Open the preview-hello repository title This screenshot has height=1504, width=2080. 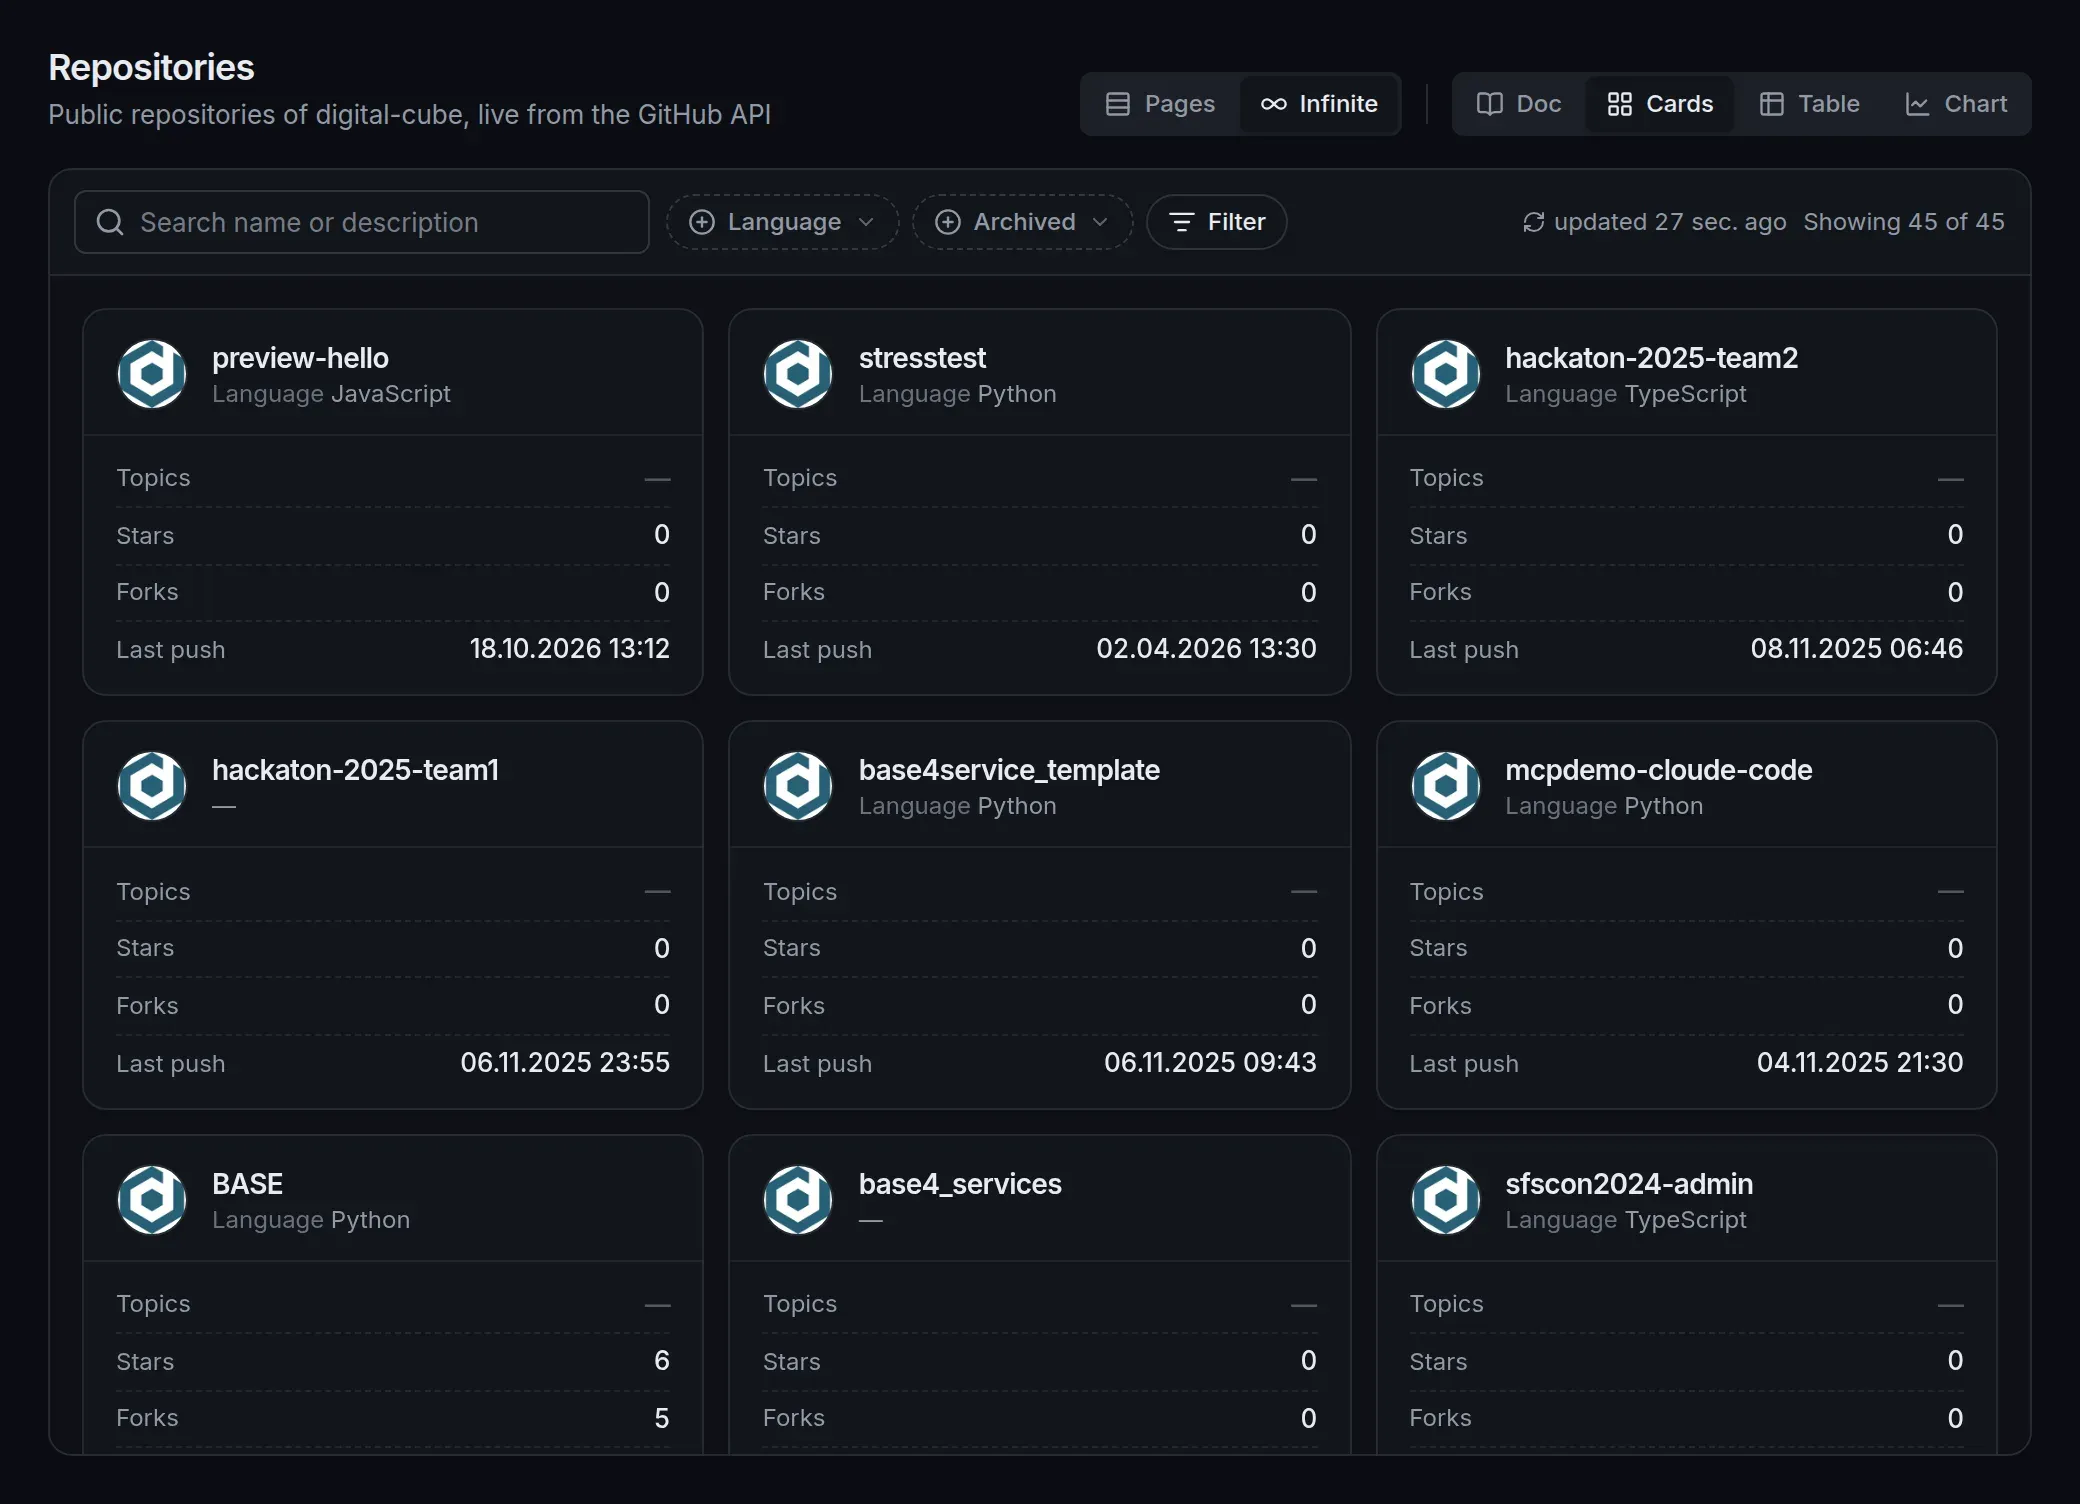pos(300,358)
